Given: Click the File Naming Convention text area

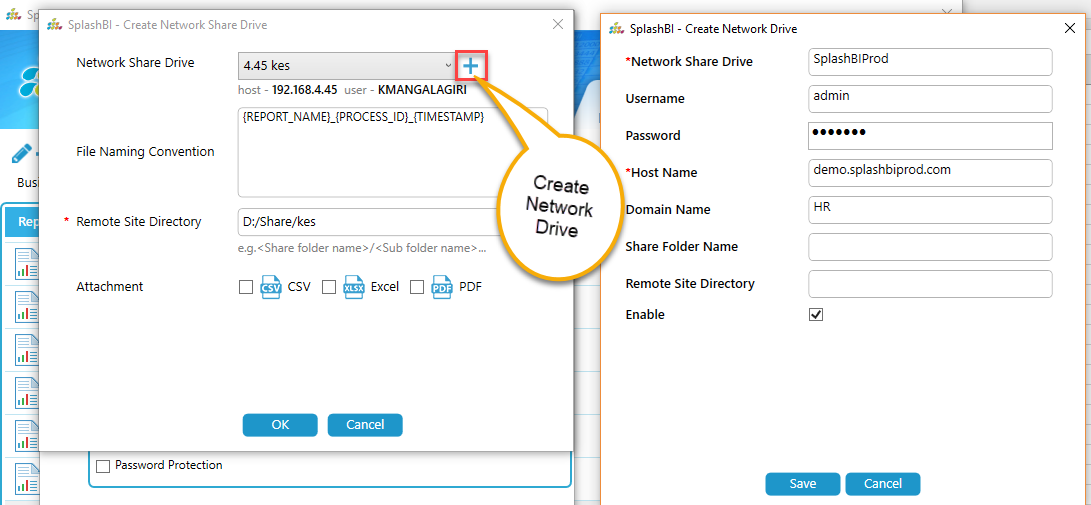Looking at the screenshot, I should [x=392, y=152].
